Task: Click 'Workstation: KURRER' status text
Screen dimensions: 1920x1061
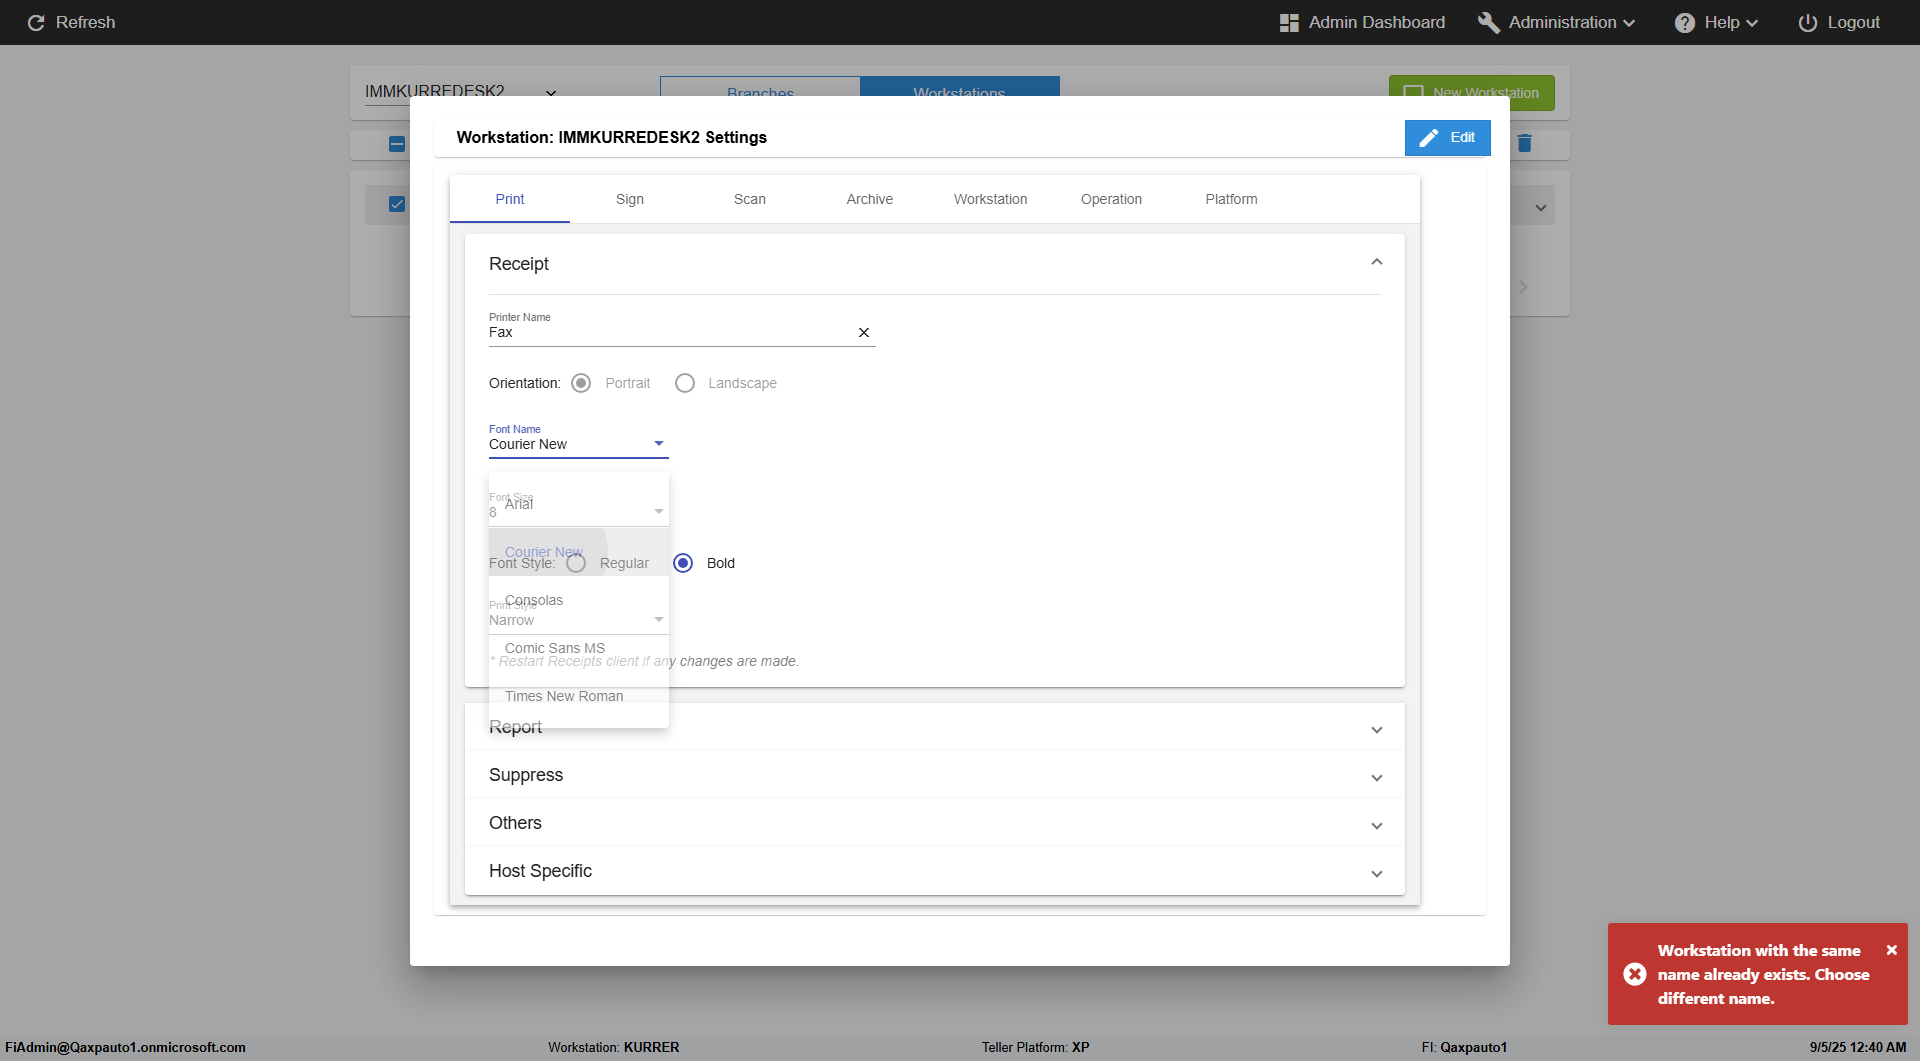Action: (x=613, y=1047)
